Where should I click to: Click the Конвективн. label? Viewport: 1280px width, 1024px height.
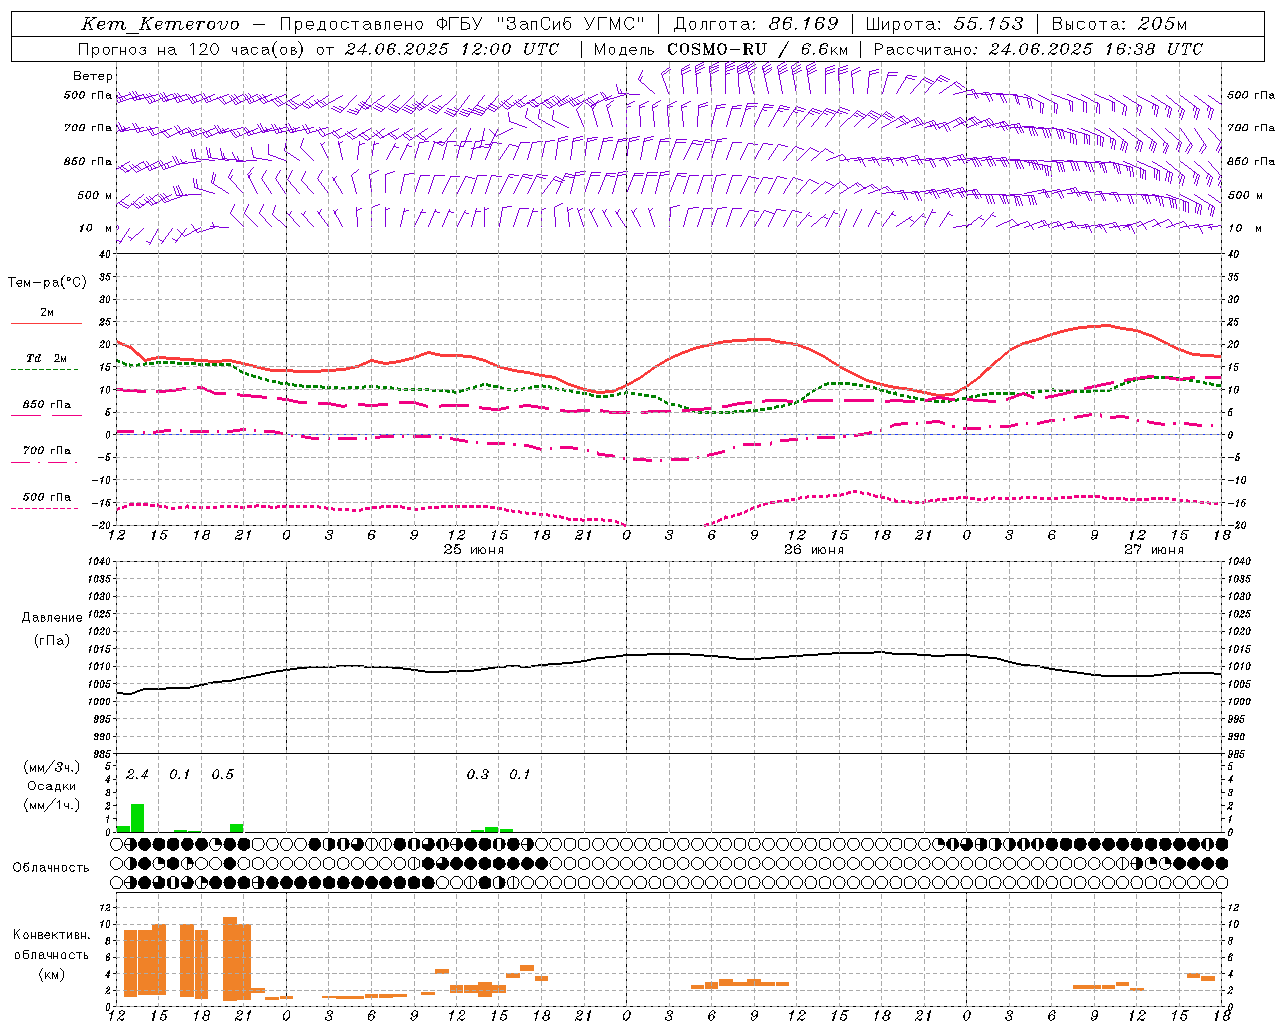[x=51, y=935]
